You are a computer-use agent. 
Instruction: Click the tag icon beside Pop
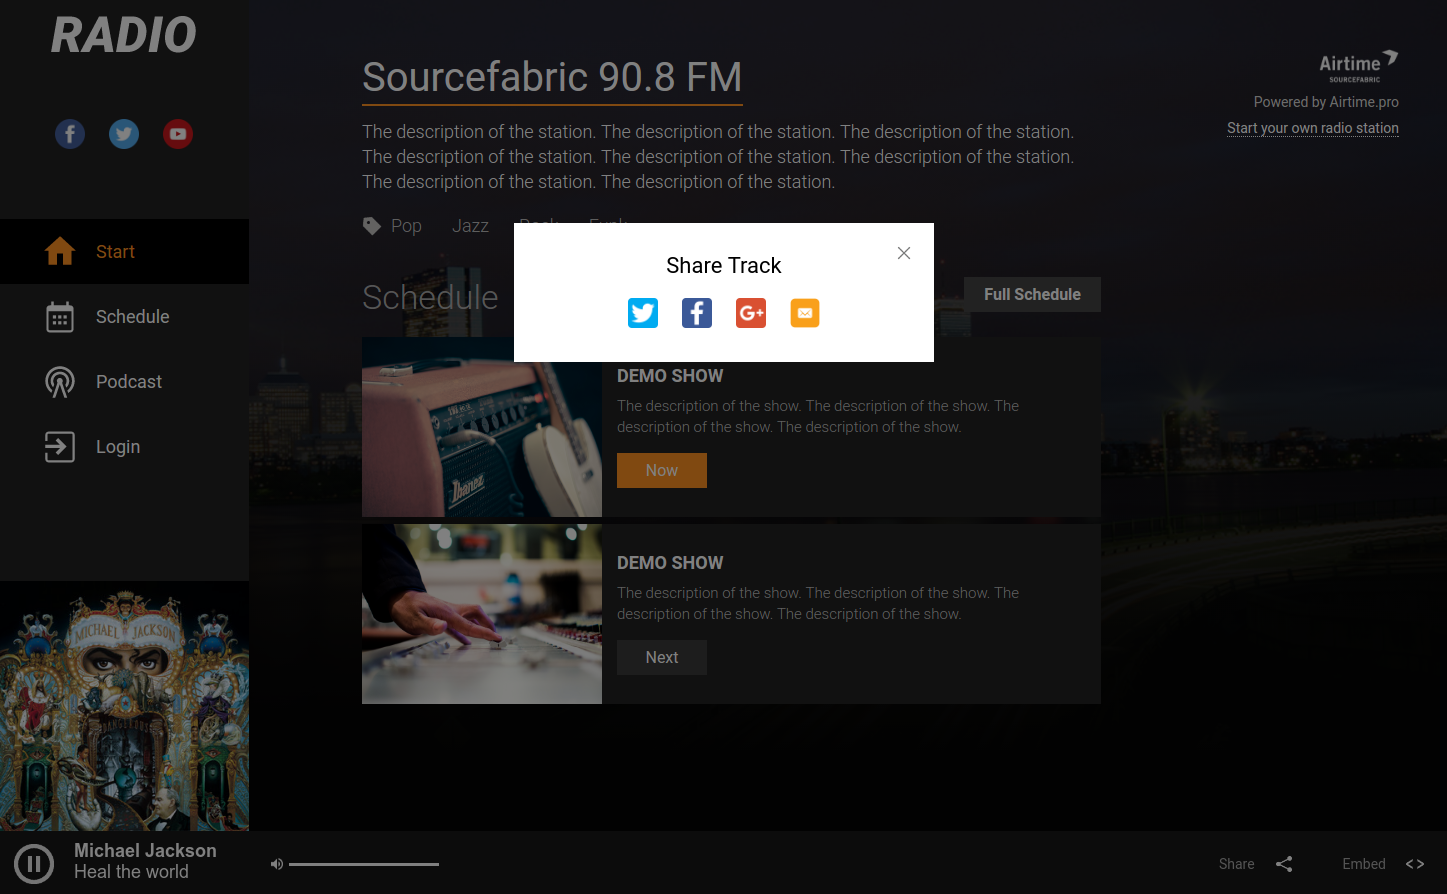[x=372, y=226]
